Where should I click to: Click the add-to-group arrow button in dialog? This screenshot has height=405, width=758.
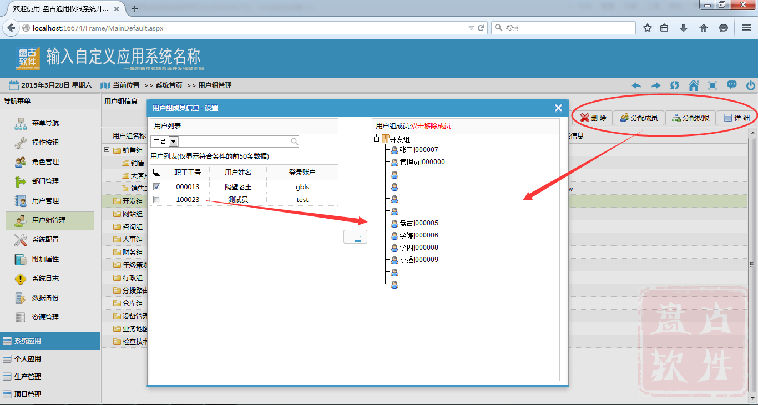(355, 236)
